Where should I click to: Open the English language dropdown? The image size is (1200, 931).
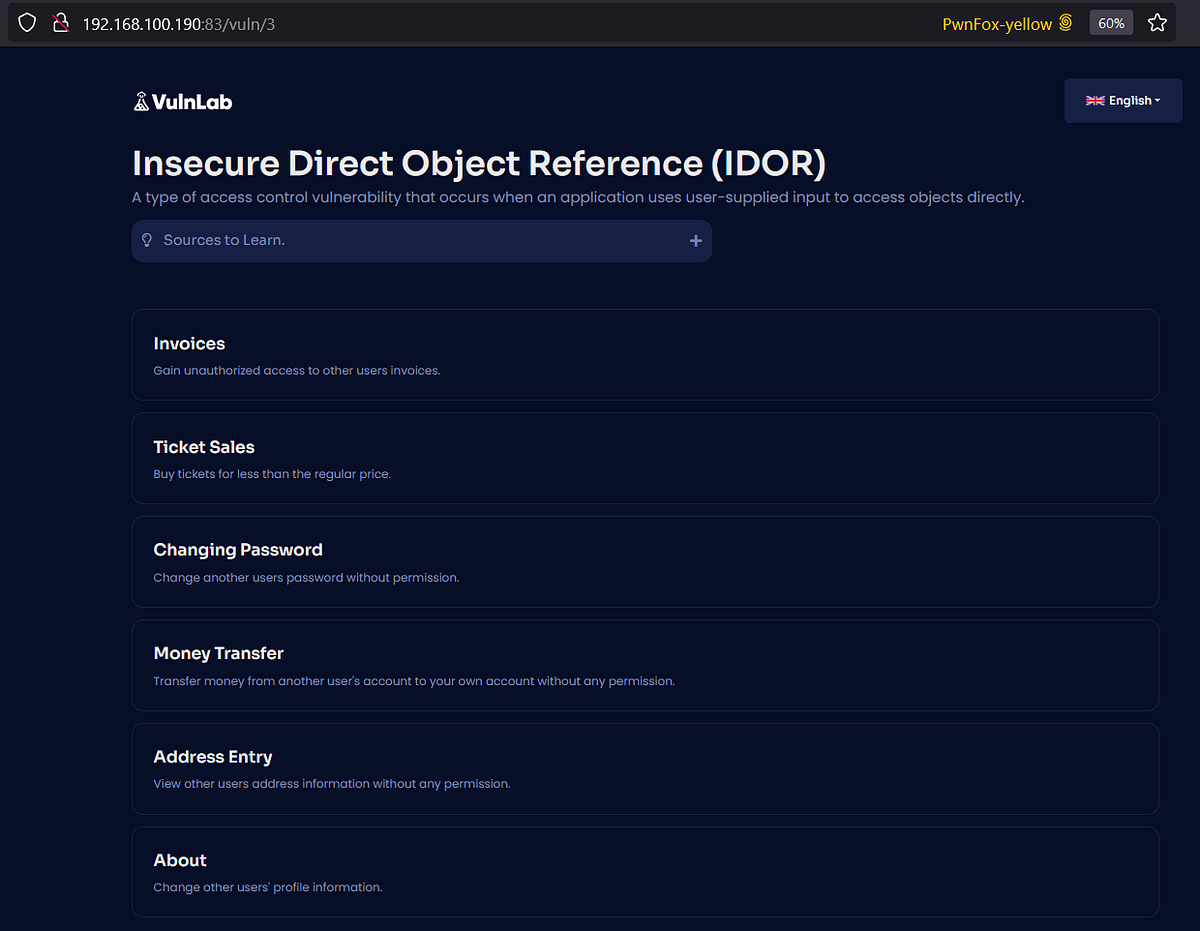(x=1123, y=101)
